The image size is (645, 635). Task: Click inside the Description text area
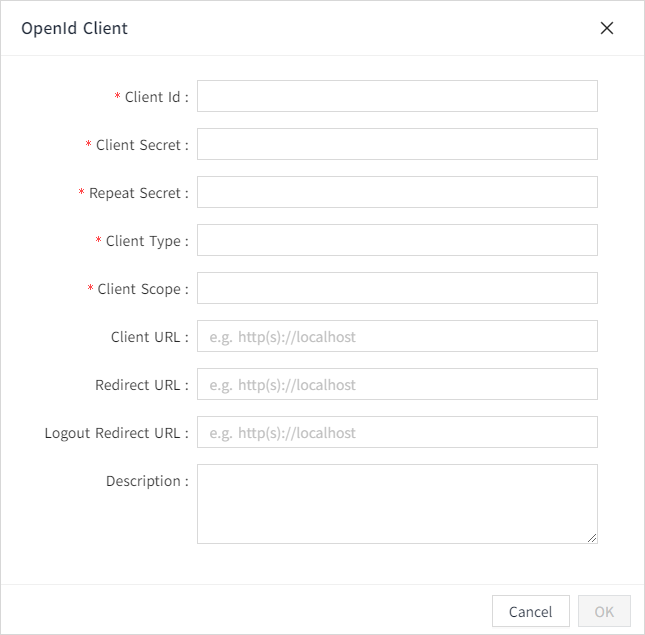[397, 503]
